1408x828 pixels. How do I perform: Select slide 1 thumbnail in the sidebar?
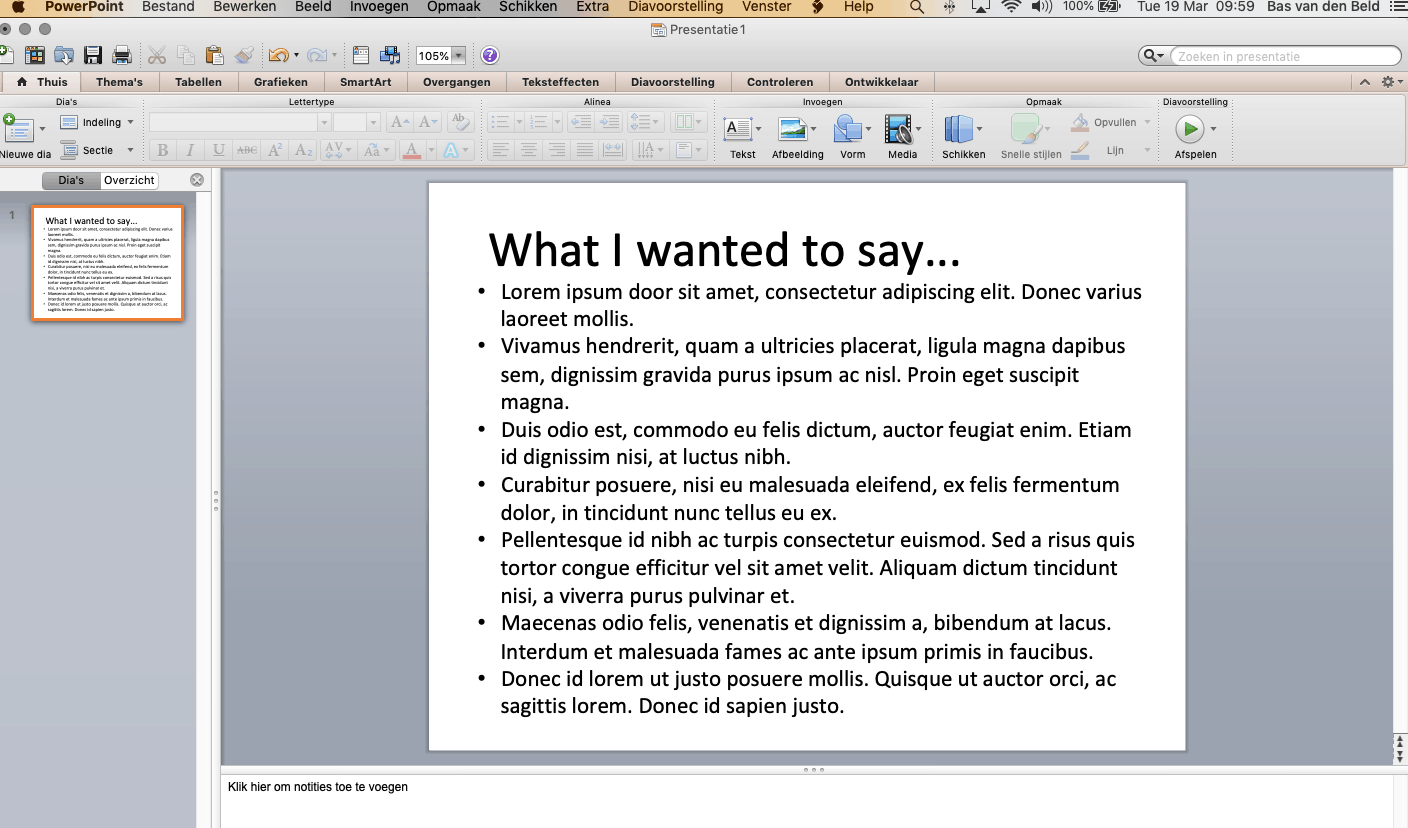coord(107,263)
